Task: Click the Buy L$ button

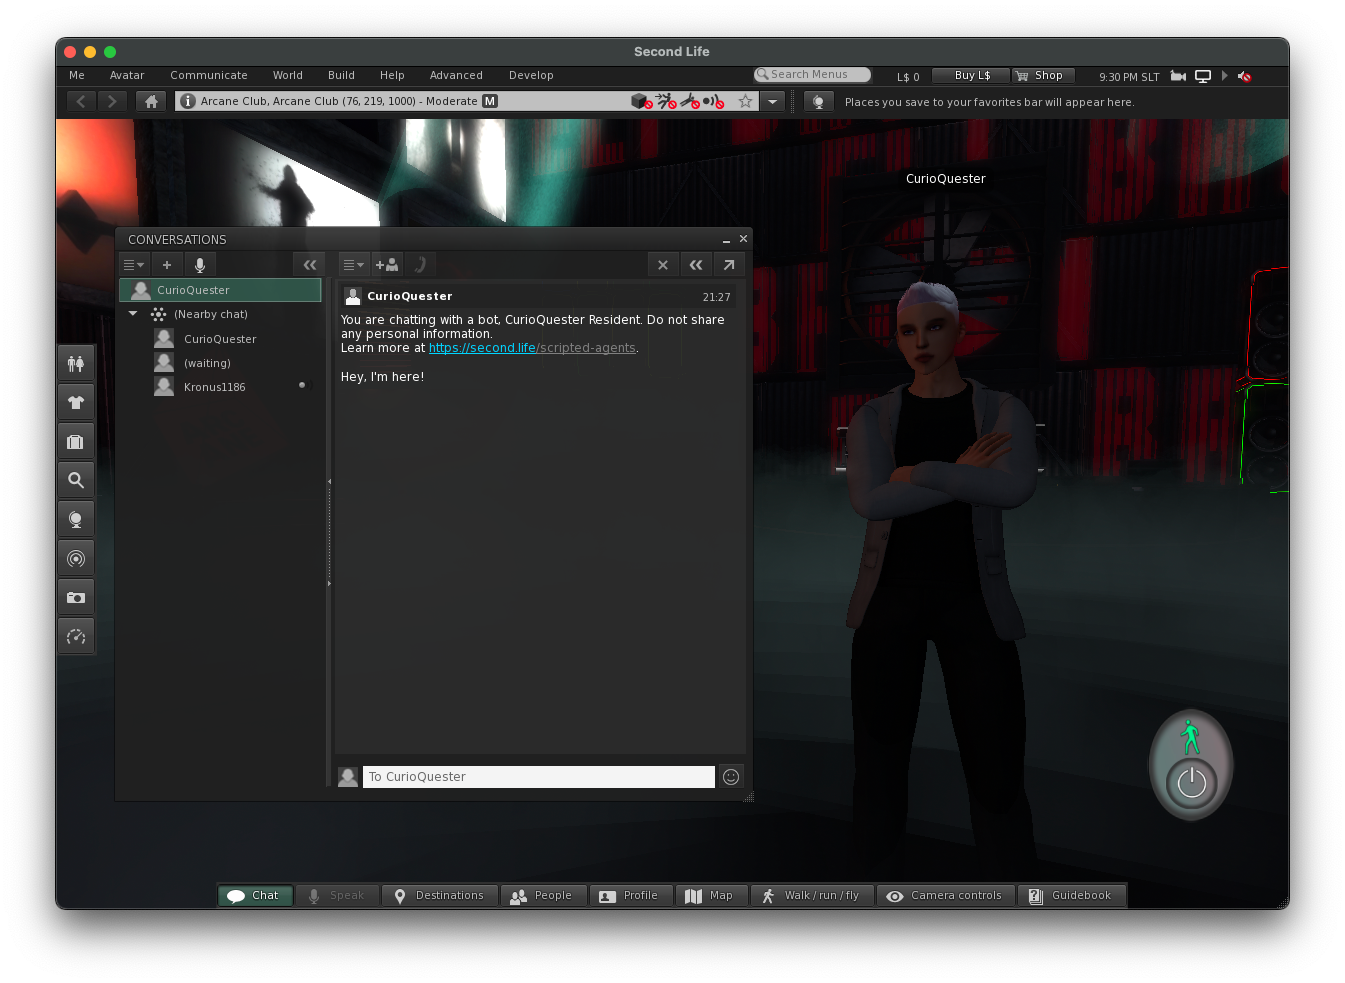Action: pos(971,76)
